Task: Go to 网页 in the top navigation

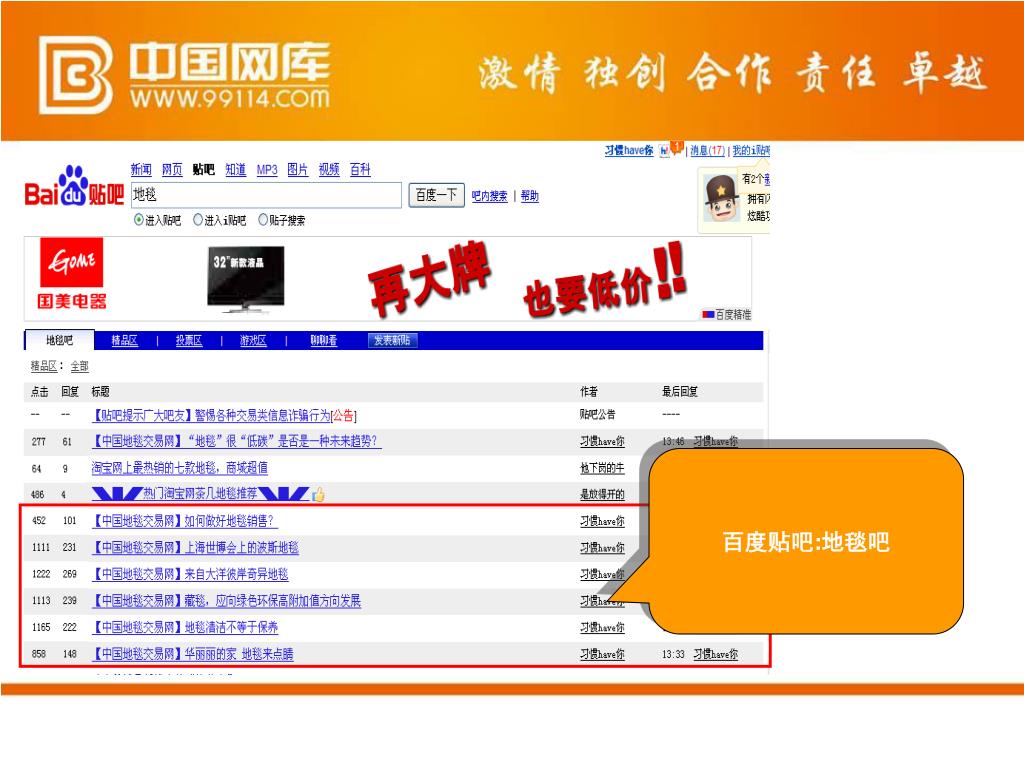Action: coord(172,170)
